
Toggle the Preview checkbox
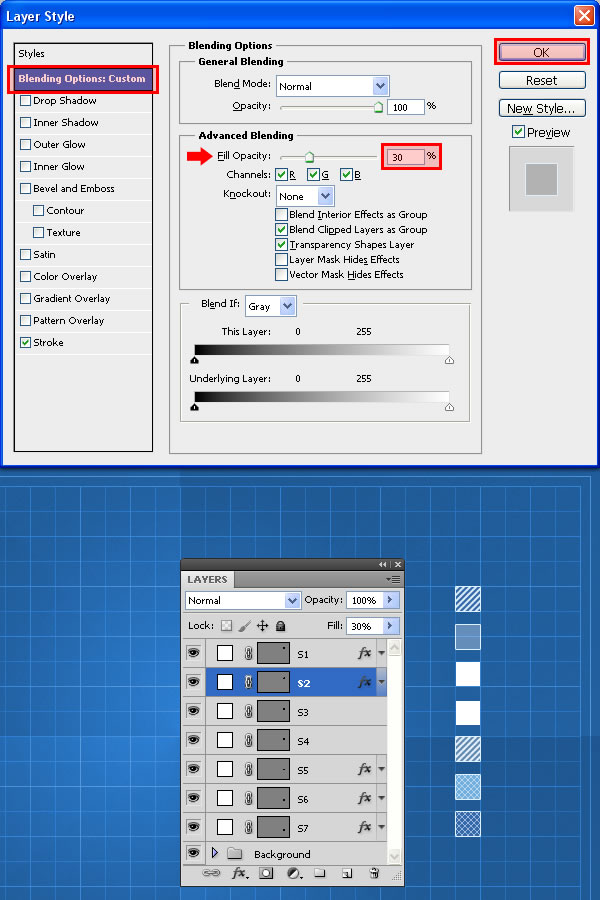click(x=518, y=132)
